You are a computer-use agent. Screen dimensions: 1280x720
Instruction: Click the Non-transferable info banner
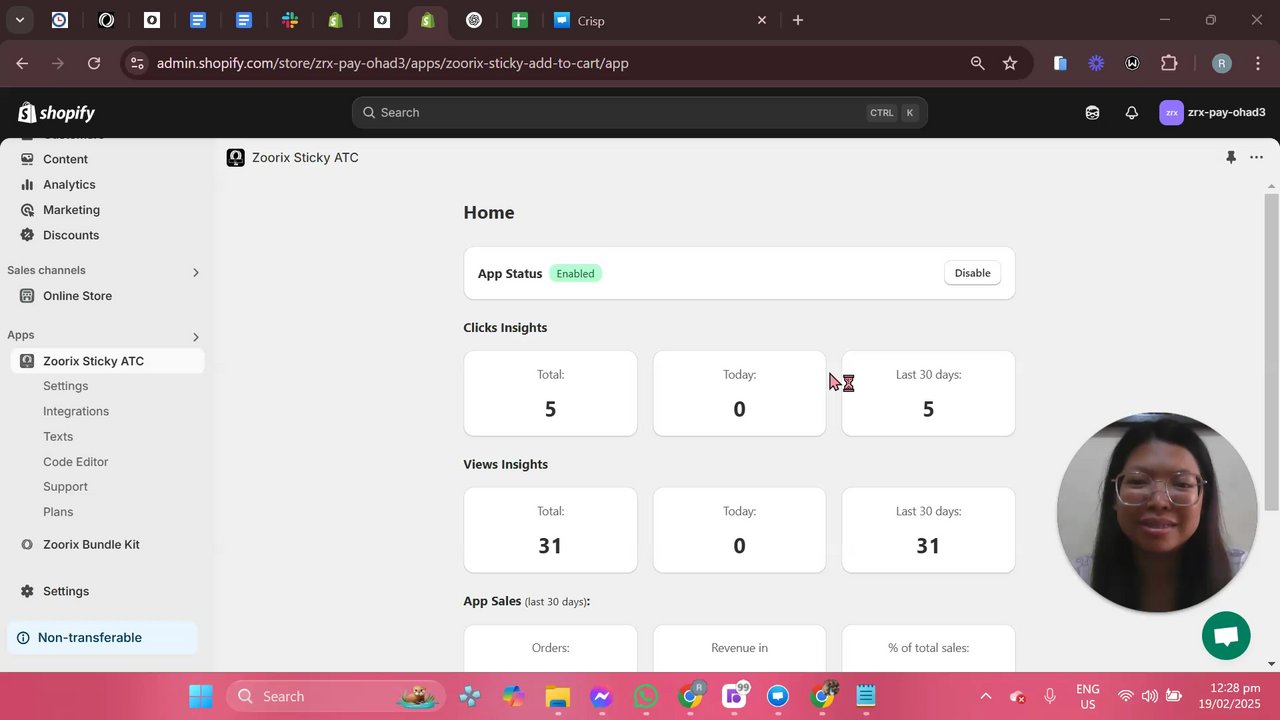[x=104, y=638]
